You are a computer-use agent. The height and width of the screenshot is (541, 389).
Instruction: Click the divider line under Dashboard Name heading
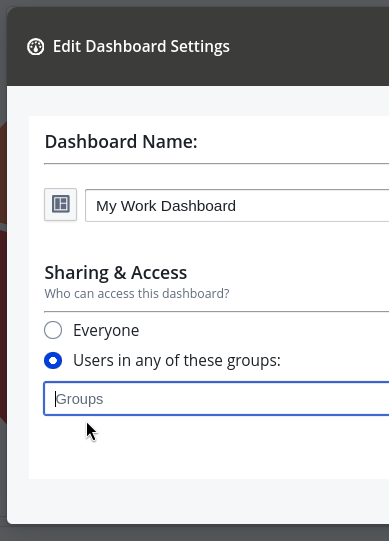click(216, 164)
